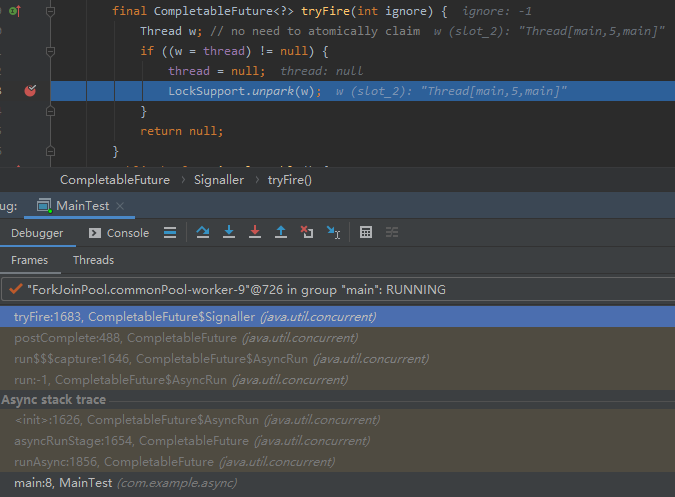The image size is (675, 497).
Task: Click the 'Async stack trace' header
Action: 53,400
